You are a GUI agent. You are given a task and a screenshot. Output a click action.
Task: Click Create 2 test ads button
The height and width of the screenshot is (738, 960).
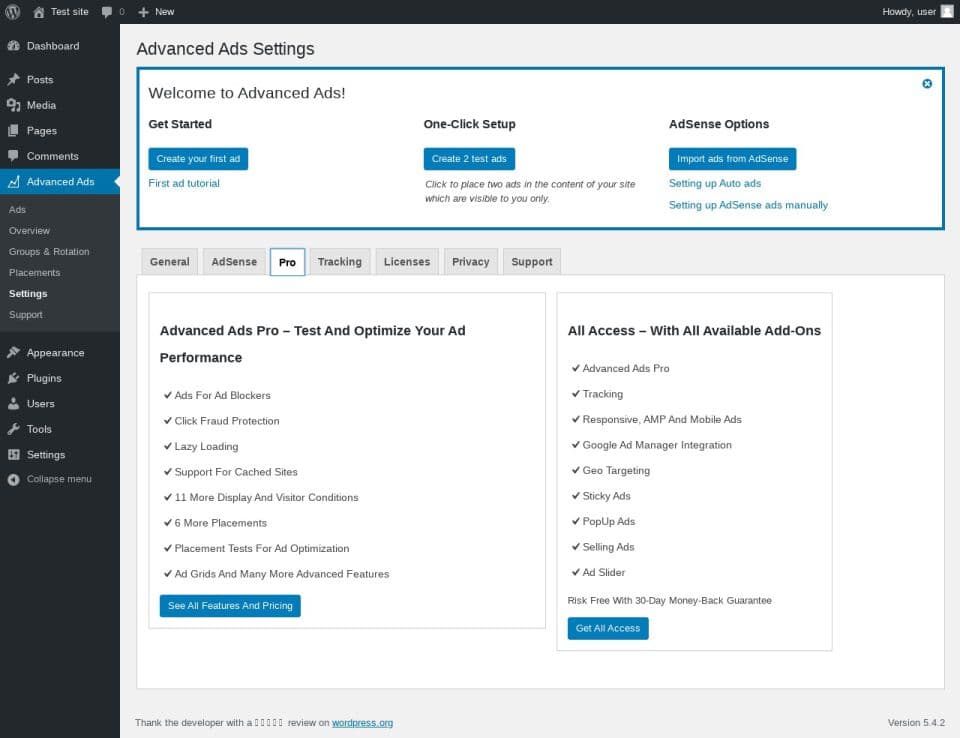tap(469, 159)
